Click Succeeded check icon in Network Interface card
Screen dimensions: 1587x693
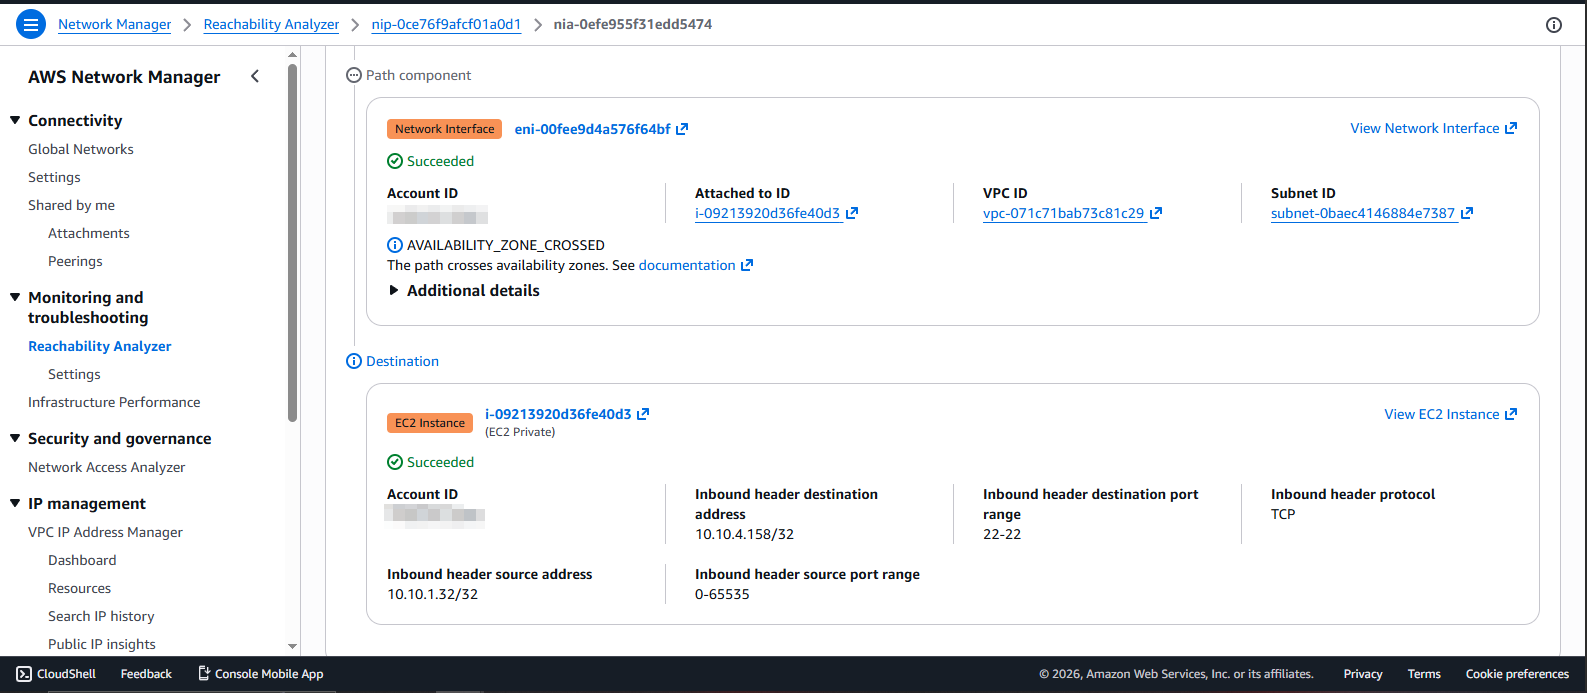[395, 161]
